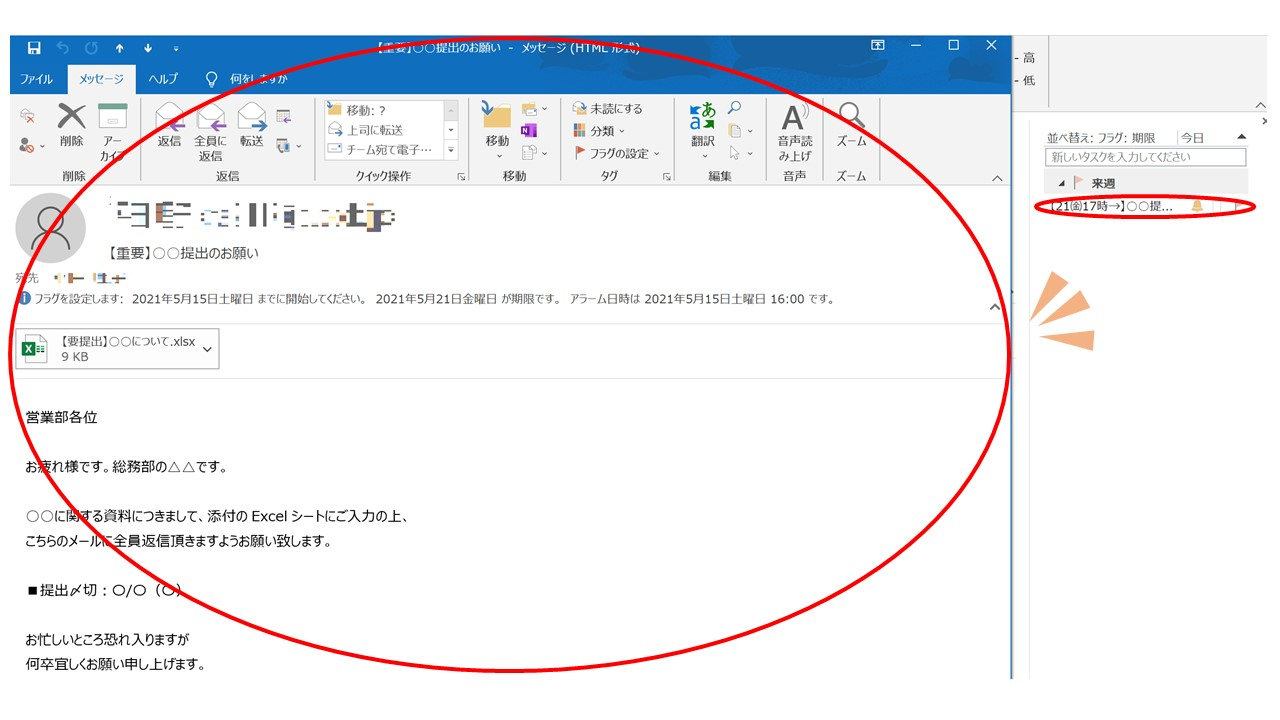Mark message as unread (未読にする)

point(608,108)
